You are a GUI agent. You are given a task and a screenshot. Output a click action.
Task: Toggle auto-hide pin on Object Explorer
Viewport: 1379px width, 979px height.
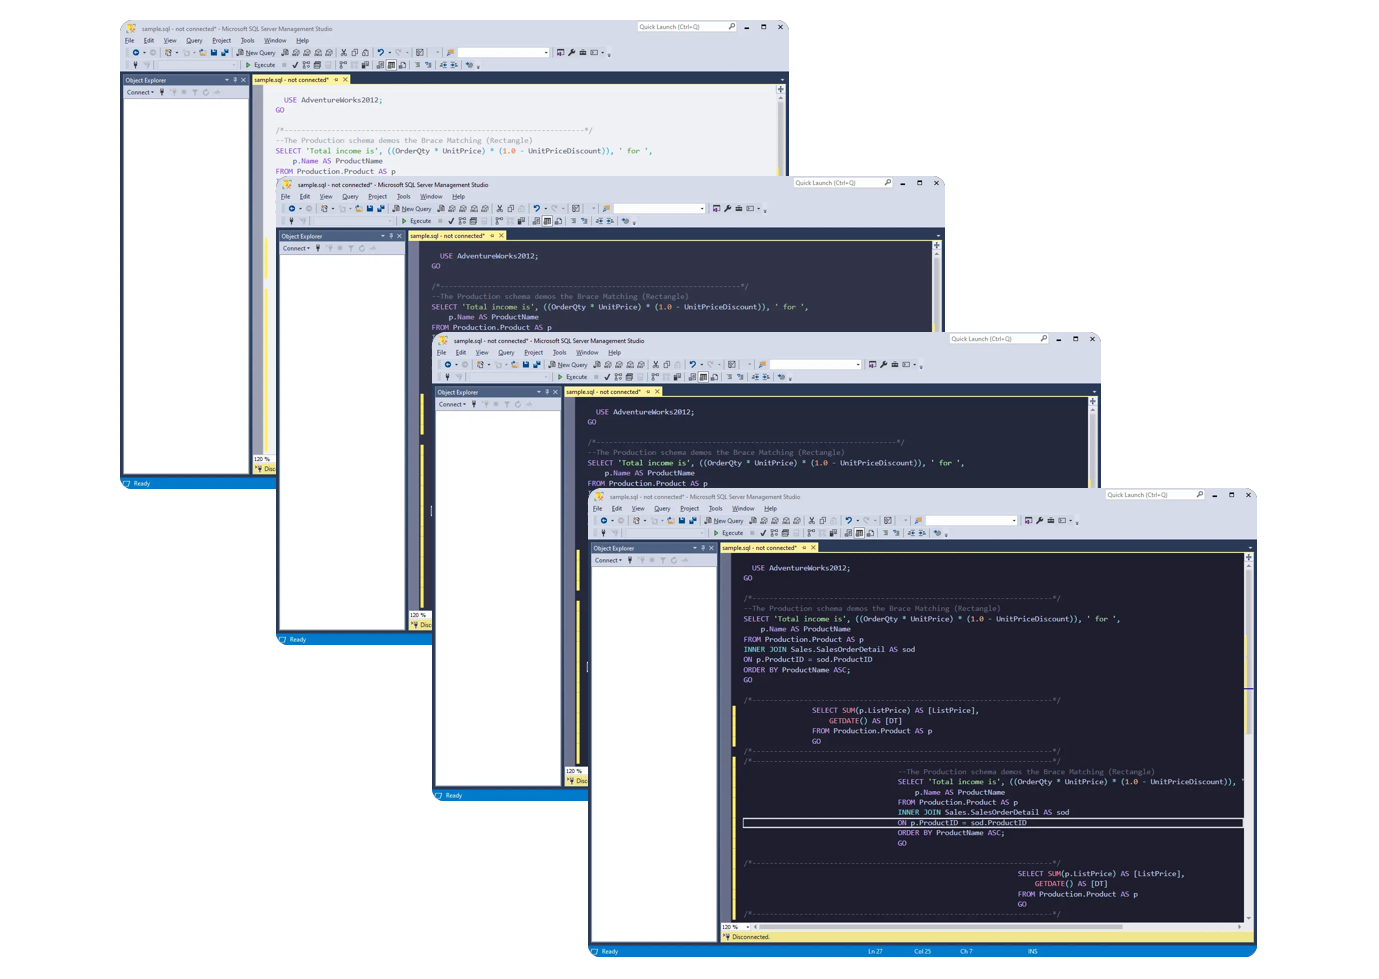pos(703,548)
